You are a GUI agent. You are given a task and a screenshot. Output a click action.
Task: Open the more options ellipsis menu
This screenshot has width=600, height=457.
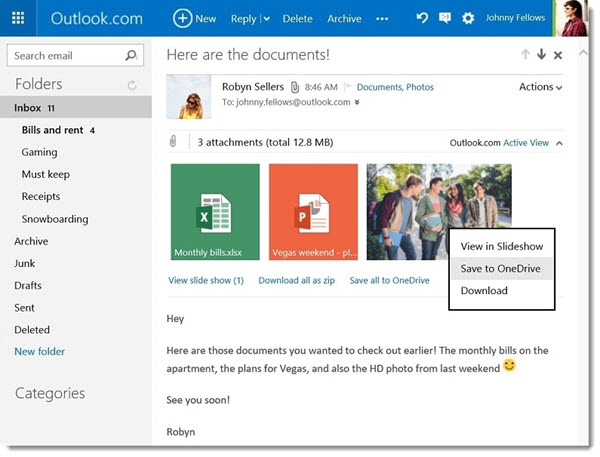coord(382,19)
